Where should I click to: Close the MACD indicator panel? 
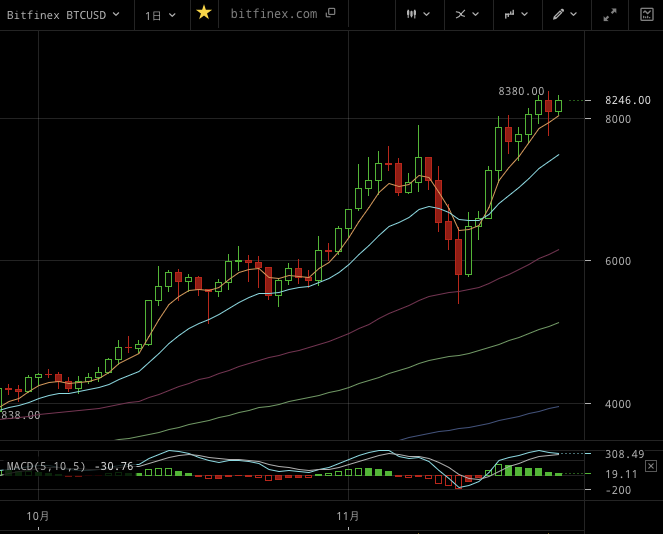[651, 466]
